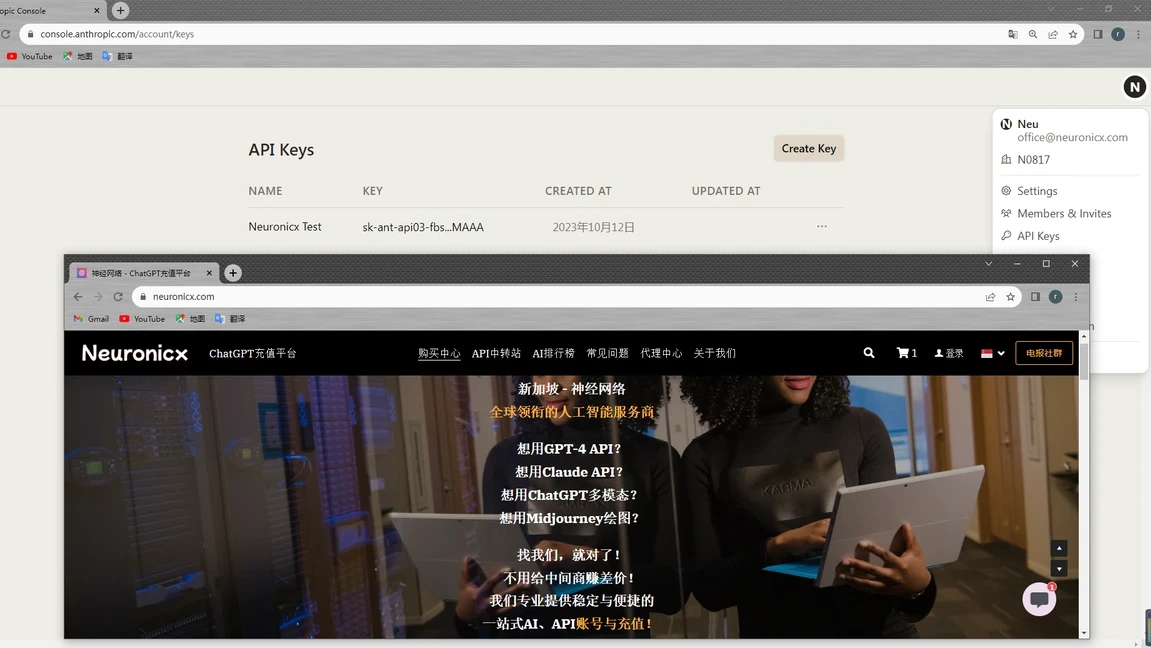The width and height of the screenshot is (1151, 648).
Task: Open API中转站 nav item
Action: pyautogui.click(x=496, y=353)
